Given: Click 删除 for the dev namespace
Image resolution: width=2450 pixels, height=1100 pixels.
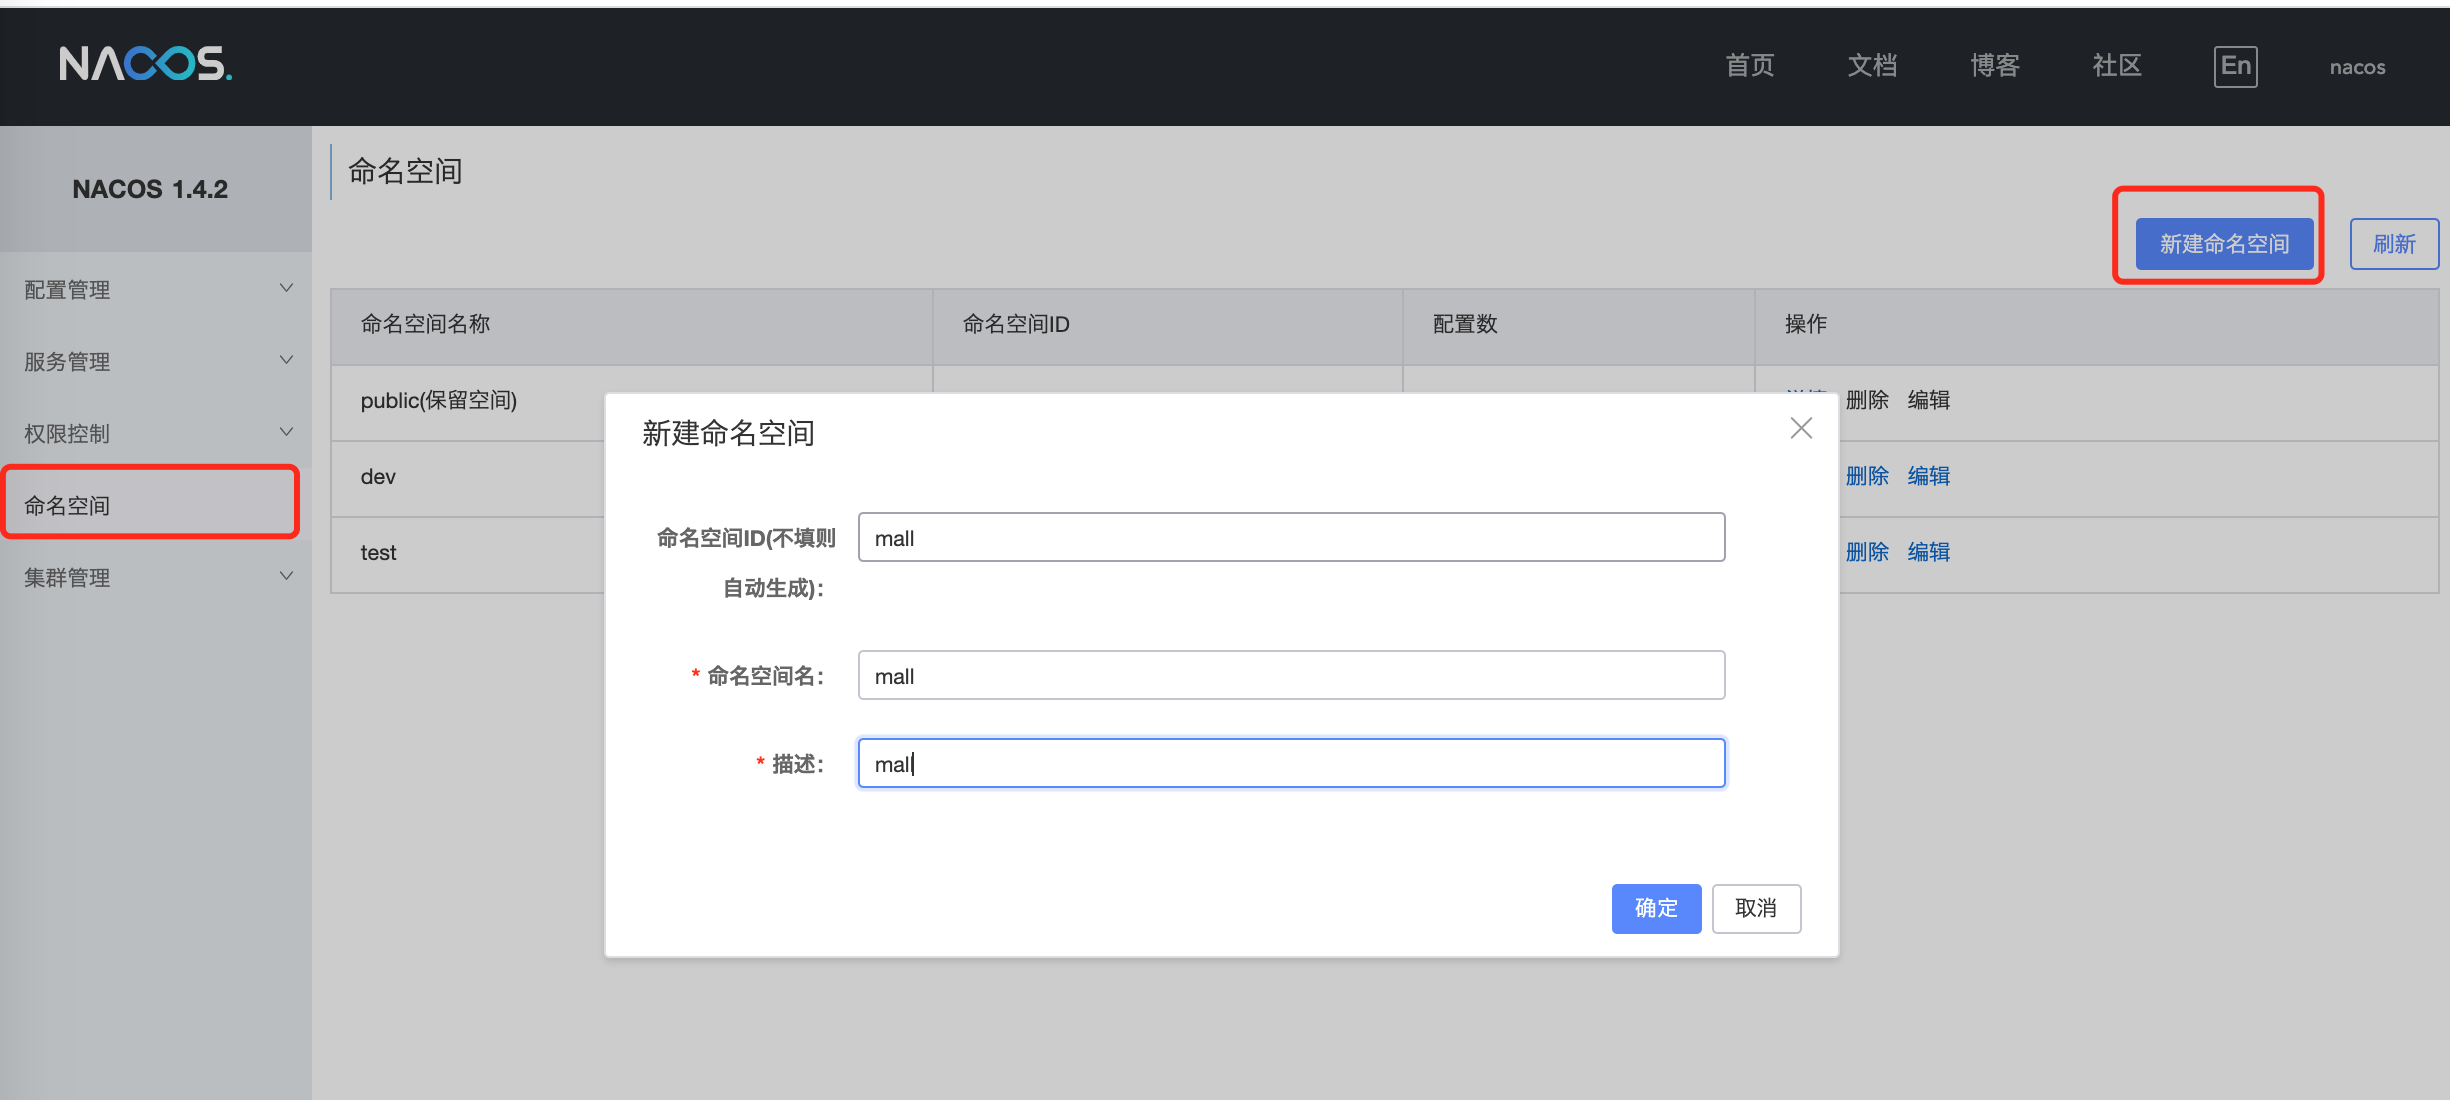Looking at the screenshot, I should coord(1867,476).
